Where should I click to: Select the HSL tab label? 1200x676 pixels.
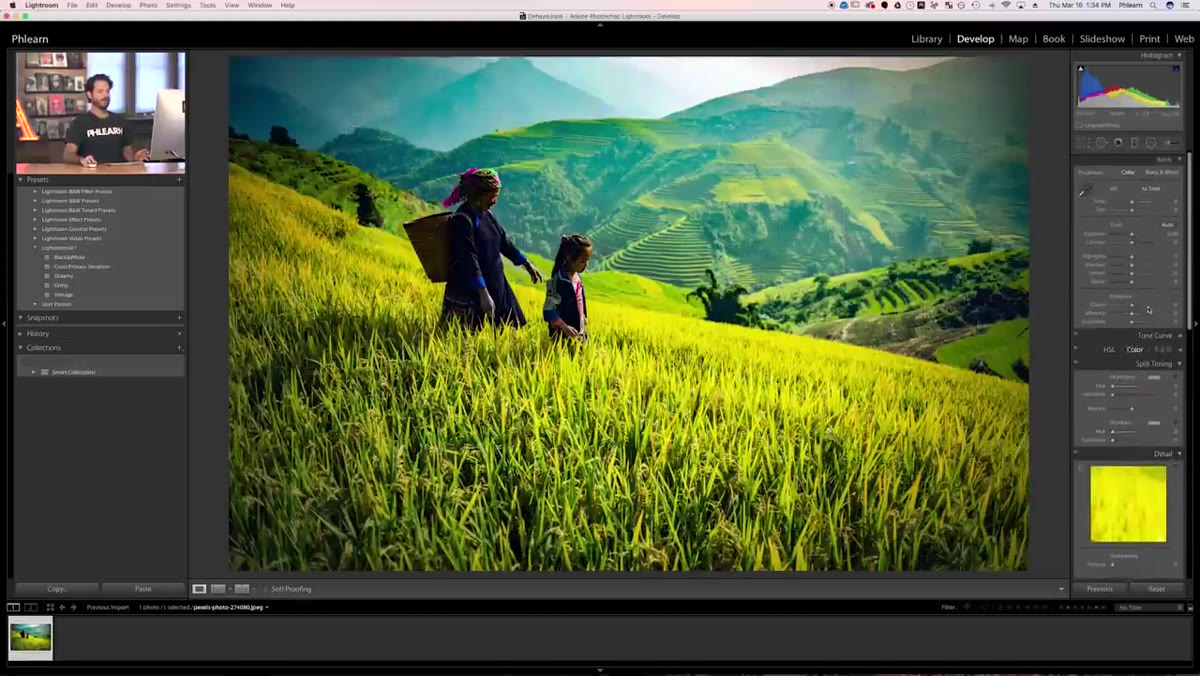pos(1109,349)
